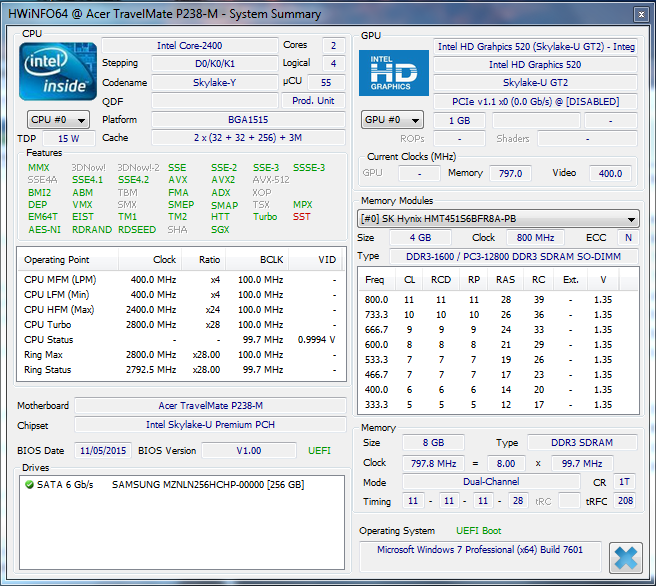This screenshot has width=656, height=586.
Task: Click the PCIe v1.1 DISABLED status field
Action: point(535,101)
